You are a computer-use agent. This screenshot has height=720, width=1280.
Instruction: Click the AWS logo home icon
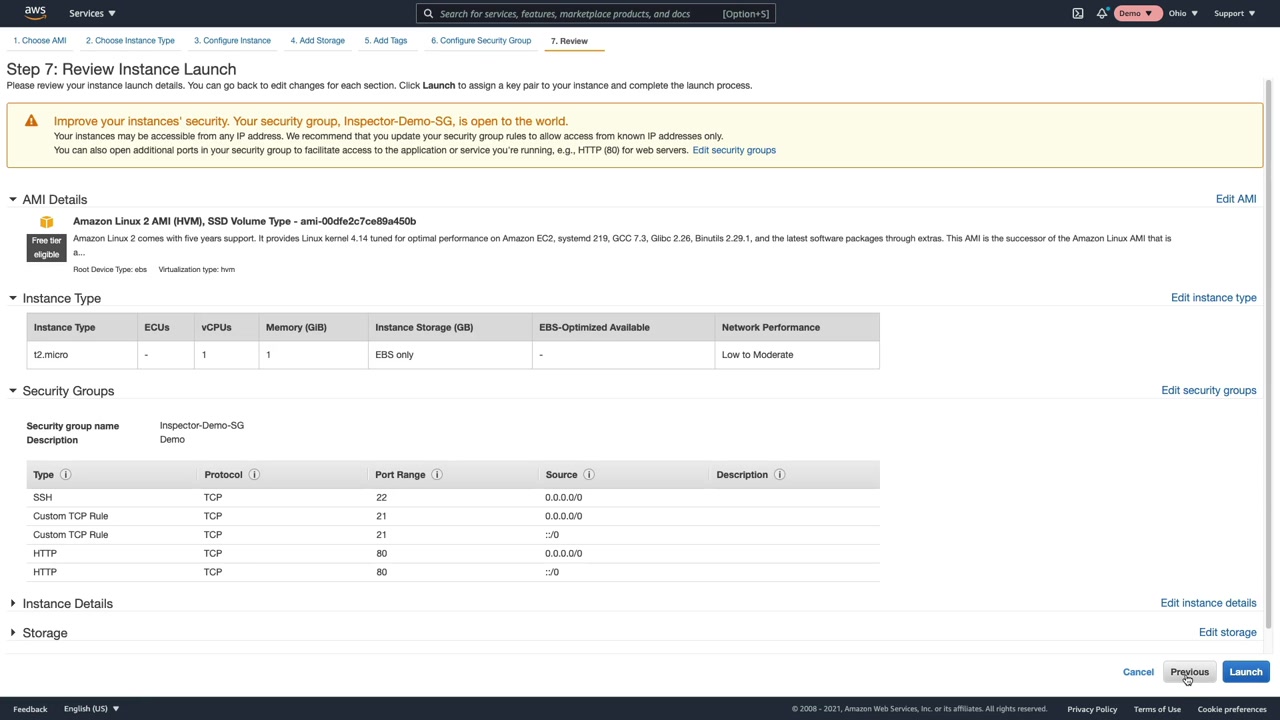click(x=35, y=13)
